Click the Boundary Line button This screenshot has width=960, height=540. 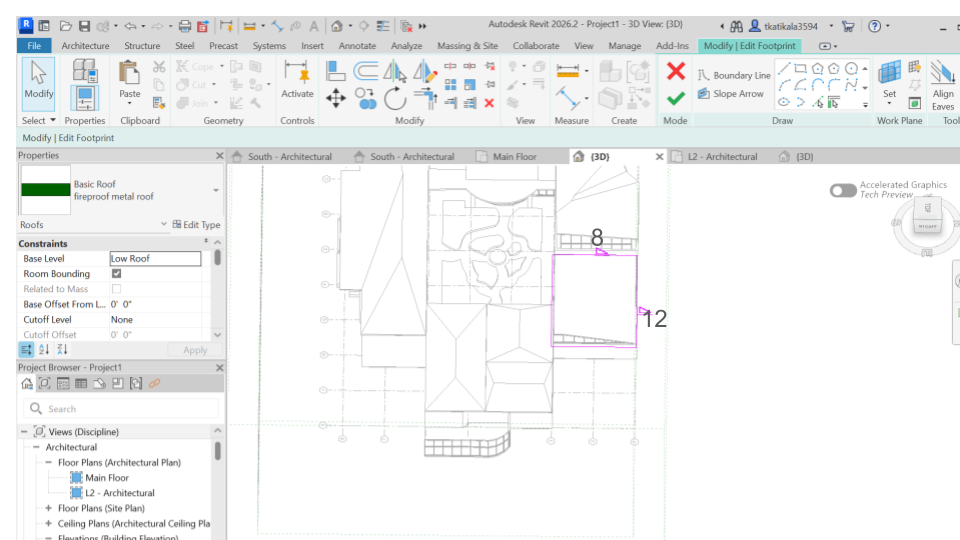(734, 75)
